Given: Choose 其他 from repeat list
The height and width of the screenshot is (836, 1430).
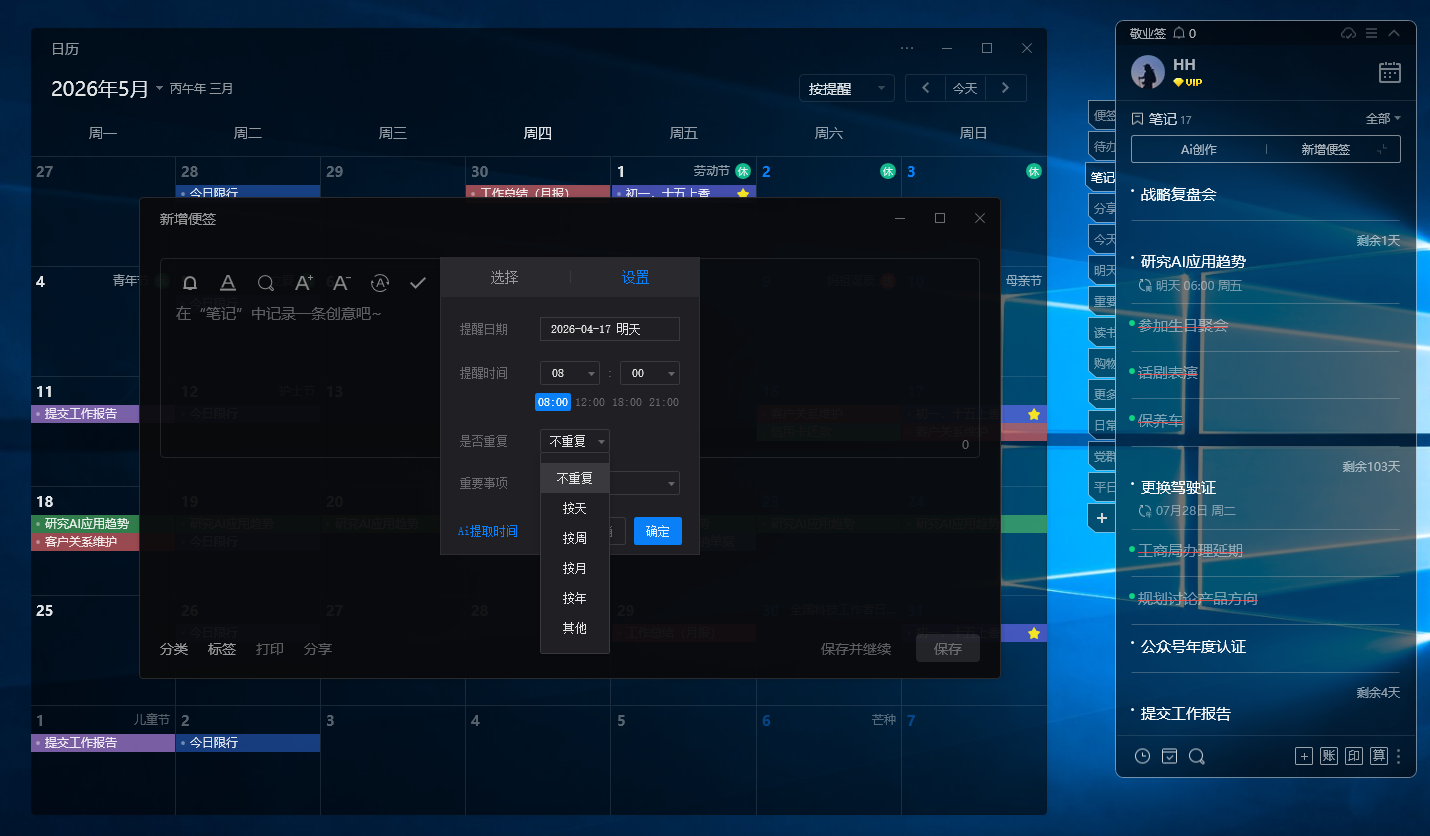Looking at the screenshot, I should pyautogui.click(x=575, y=628).
